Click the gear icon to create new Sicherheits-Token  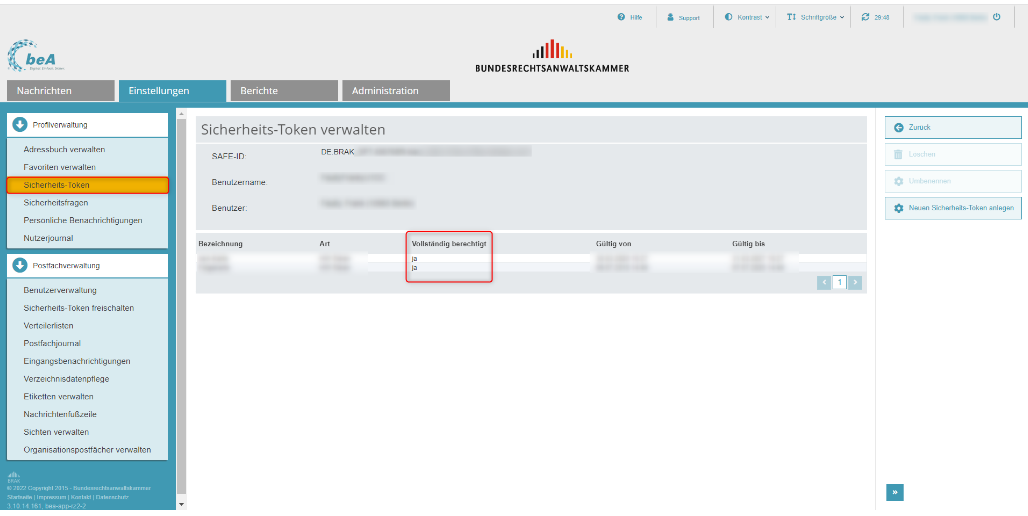pyautogui.click(x=898, y=208)
